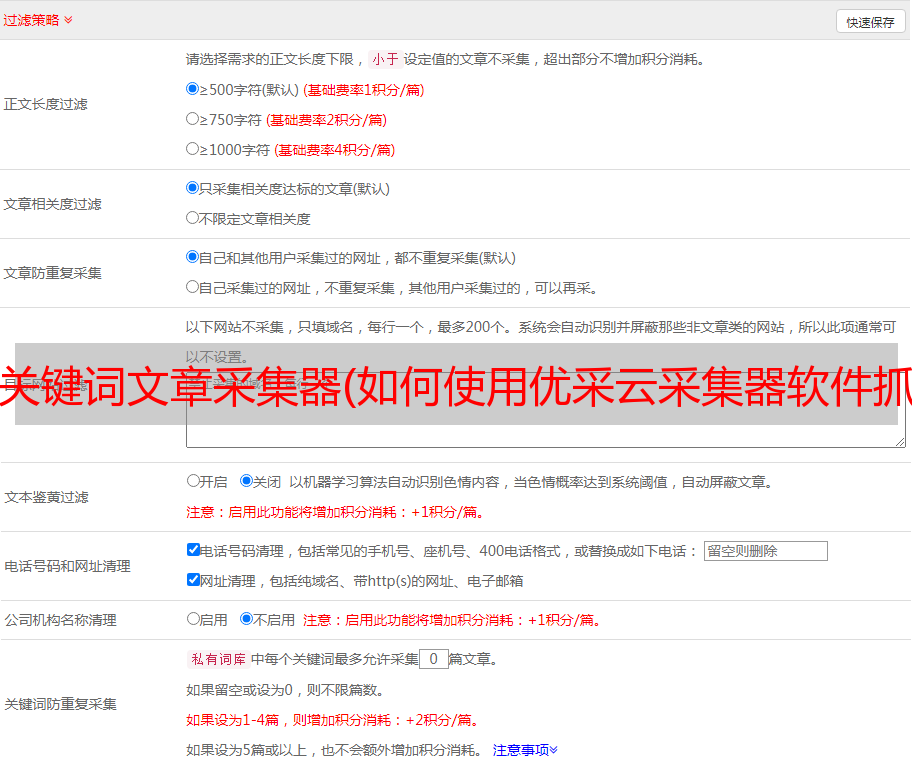Choose 不限定文章相关度 option

[193, 218]
